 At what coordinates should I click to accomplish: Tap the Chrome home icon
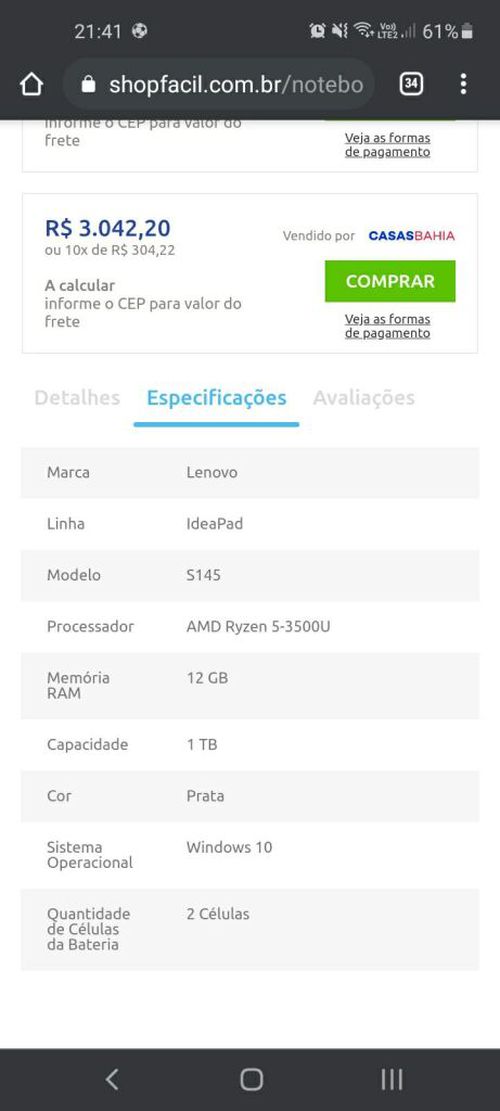coord(31,85)
